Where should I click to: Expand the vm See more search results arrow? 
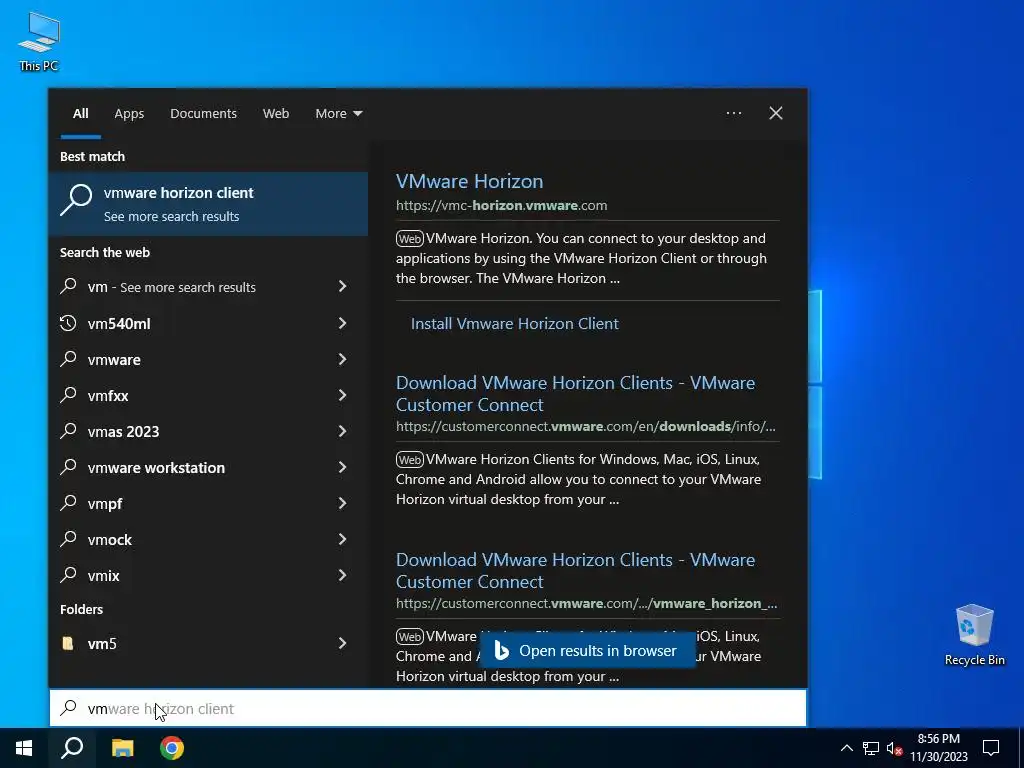pos(342,287)
